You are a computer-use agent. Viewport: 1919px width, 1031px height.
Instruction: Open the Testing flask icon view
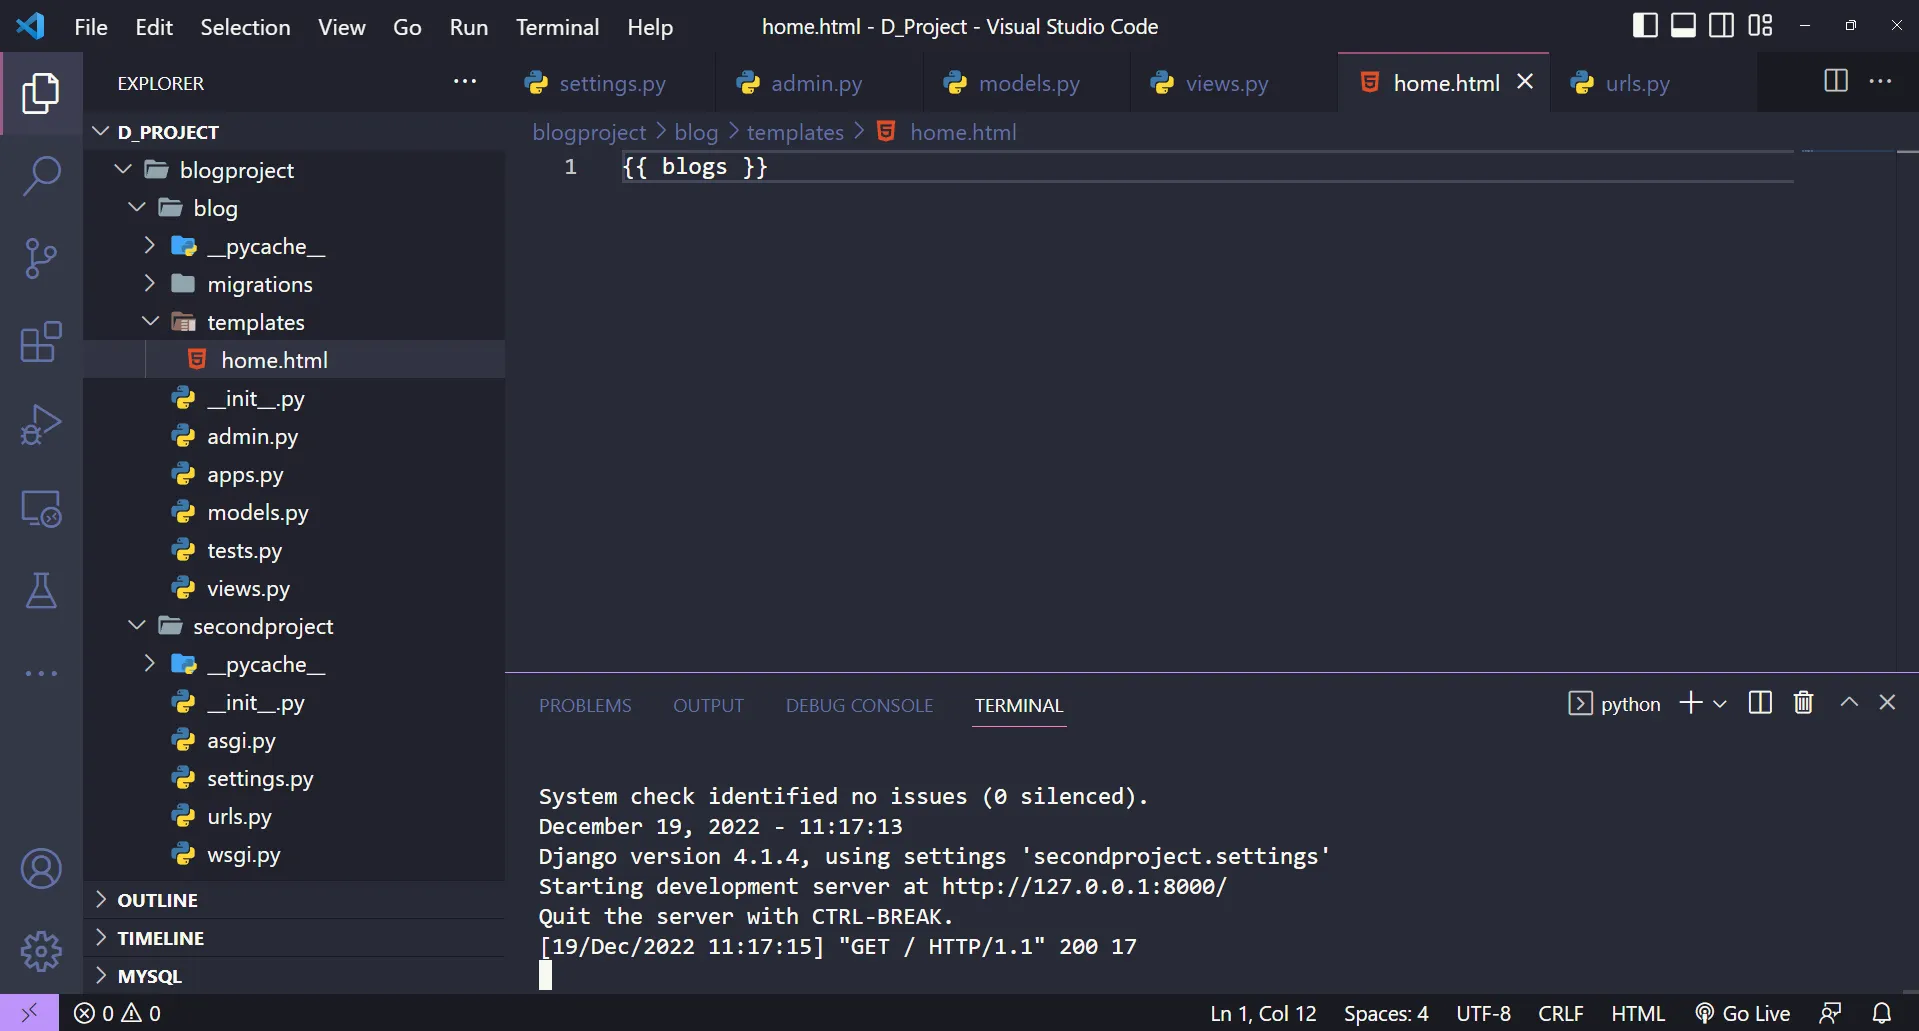tap(41, 591)
